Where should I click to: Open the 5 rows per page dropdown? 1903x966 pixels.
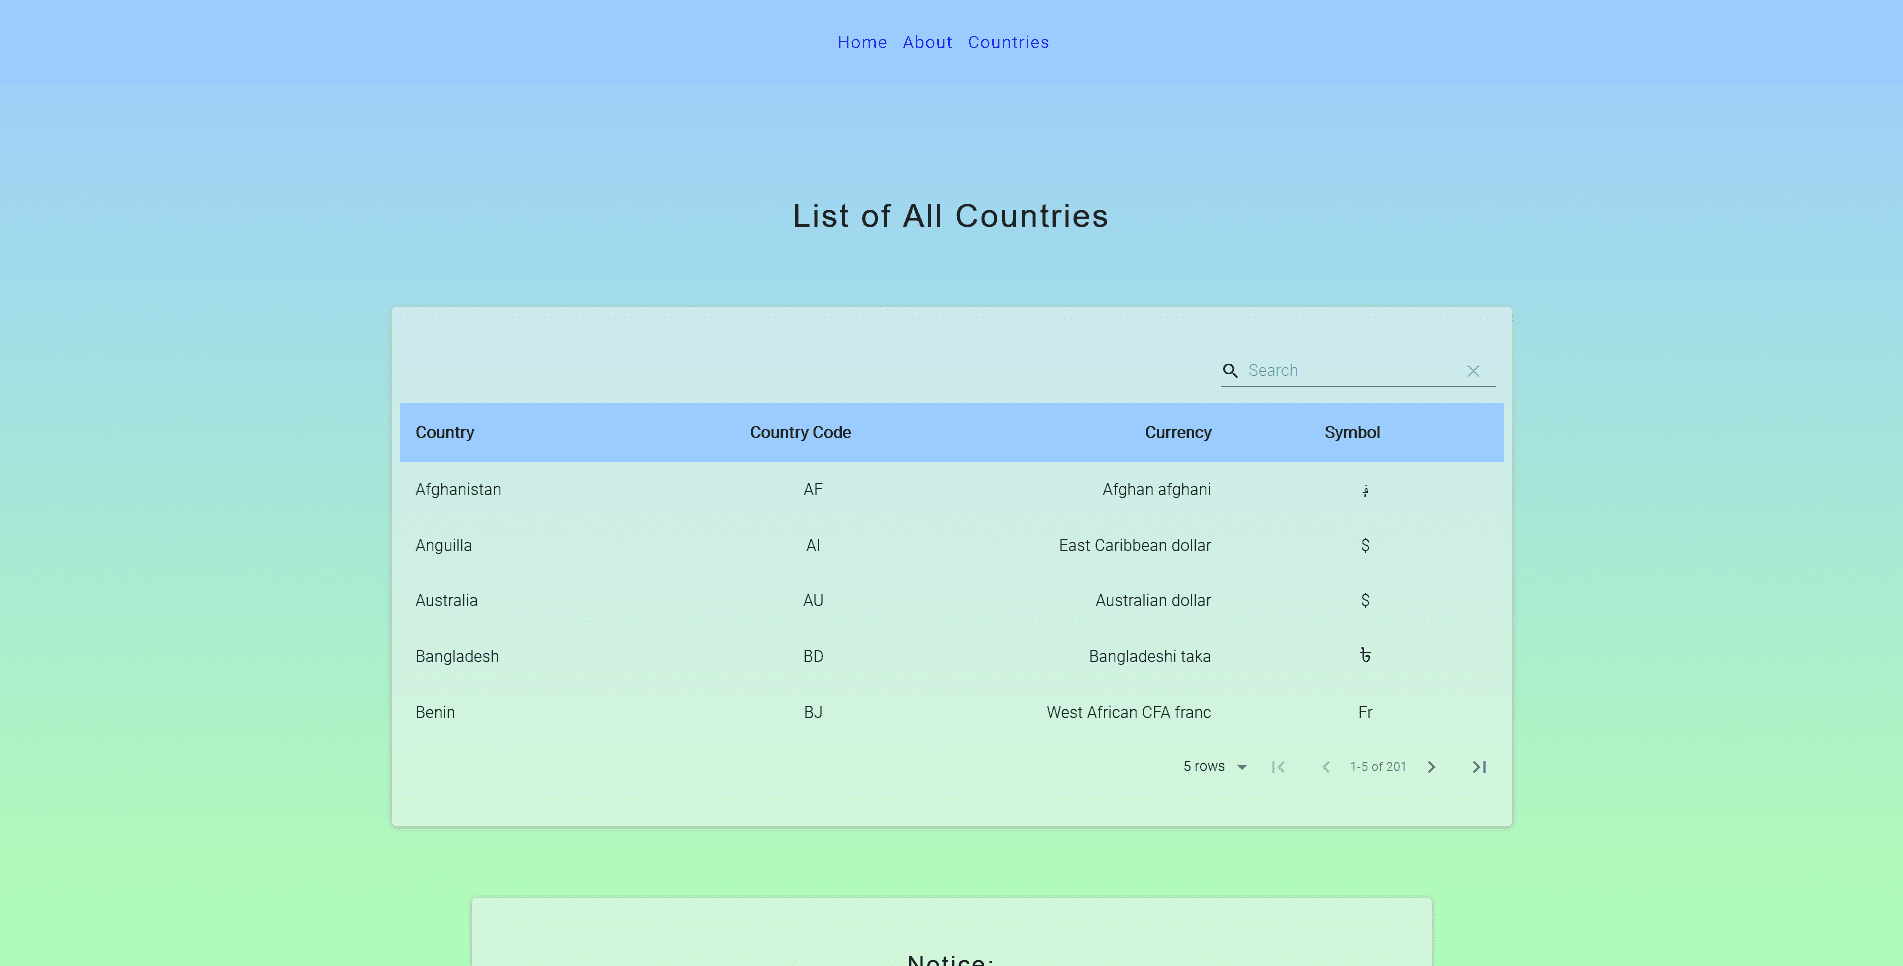point(1215,767)
